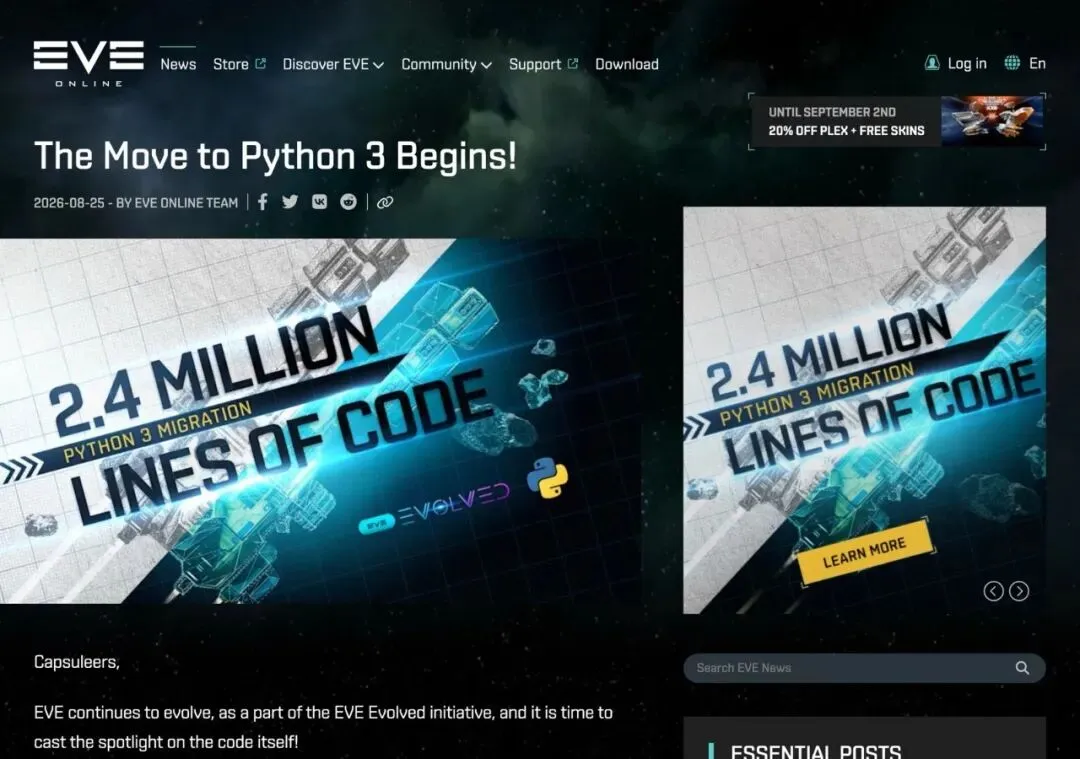Show next promo slide with right arrow
The height and width of the screenshot is (759, 1080).
[1019, 591]
